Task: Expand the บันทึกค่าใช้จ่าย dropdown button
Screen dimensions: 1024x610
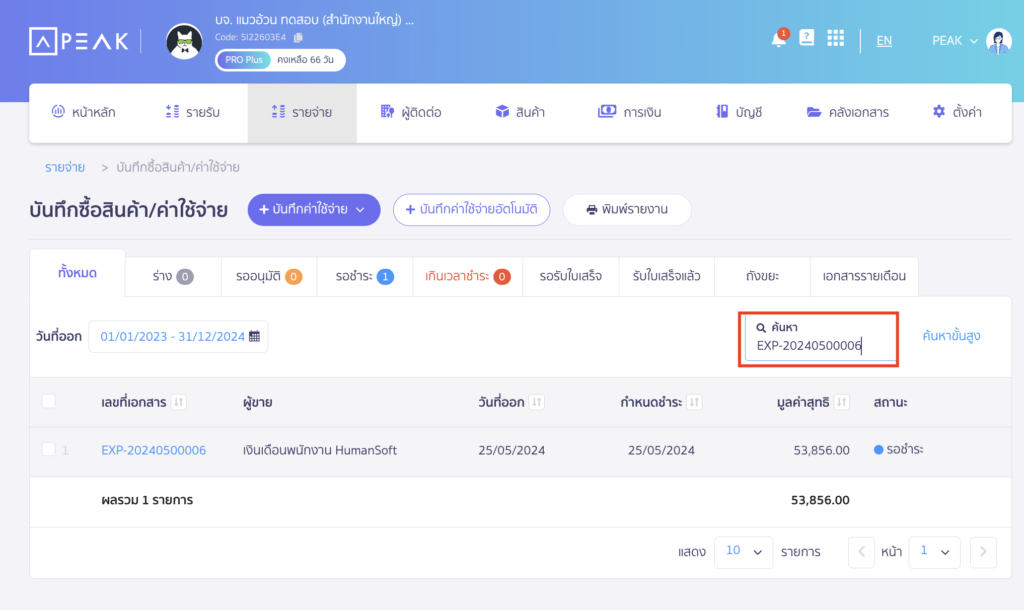Action: [x=314, y=210]
